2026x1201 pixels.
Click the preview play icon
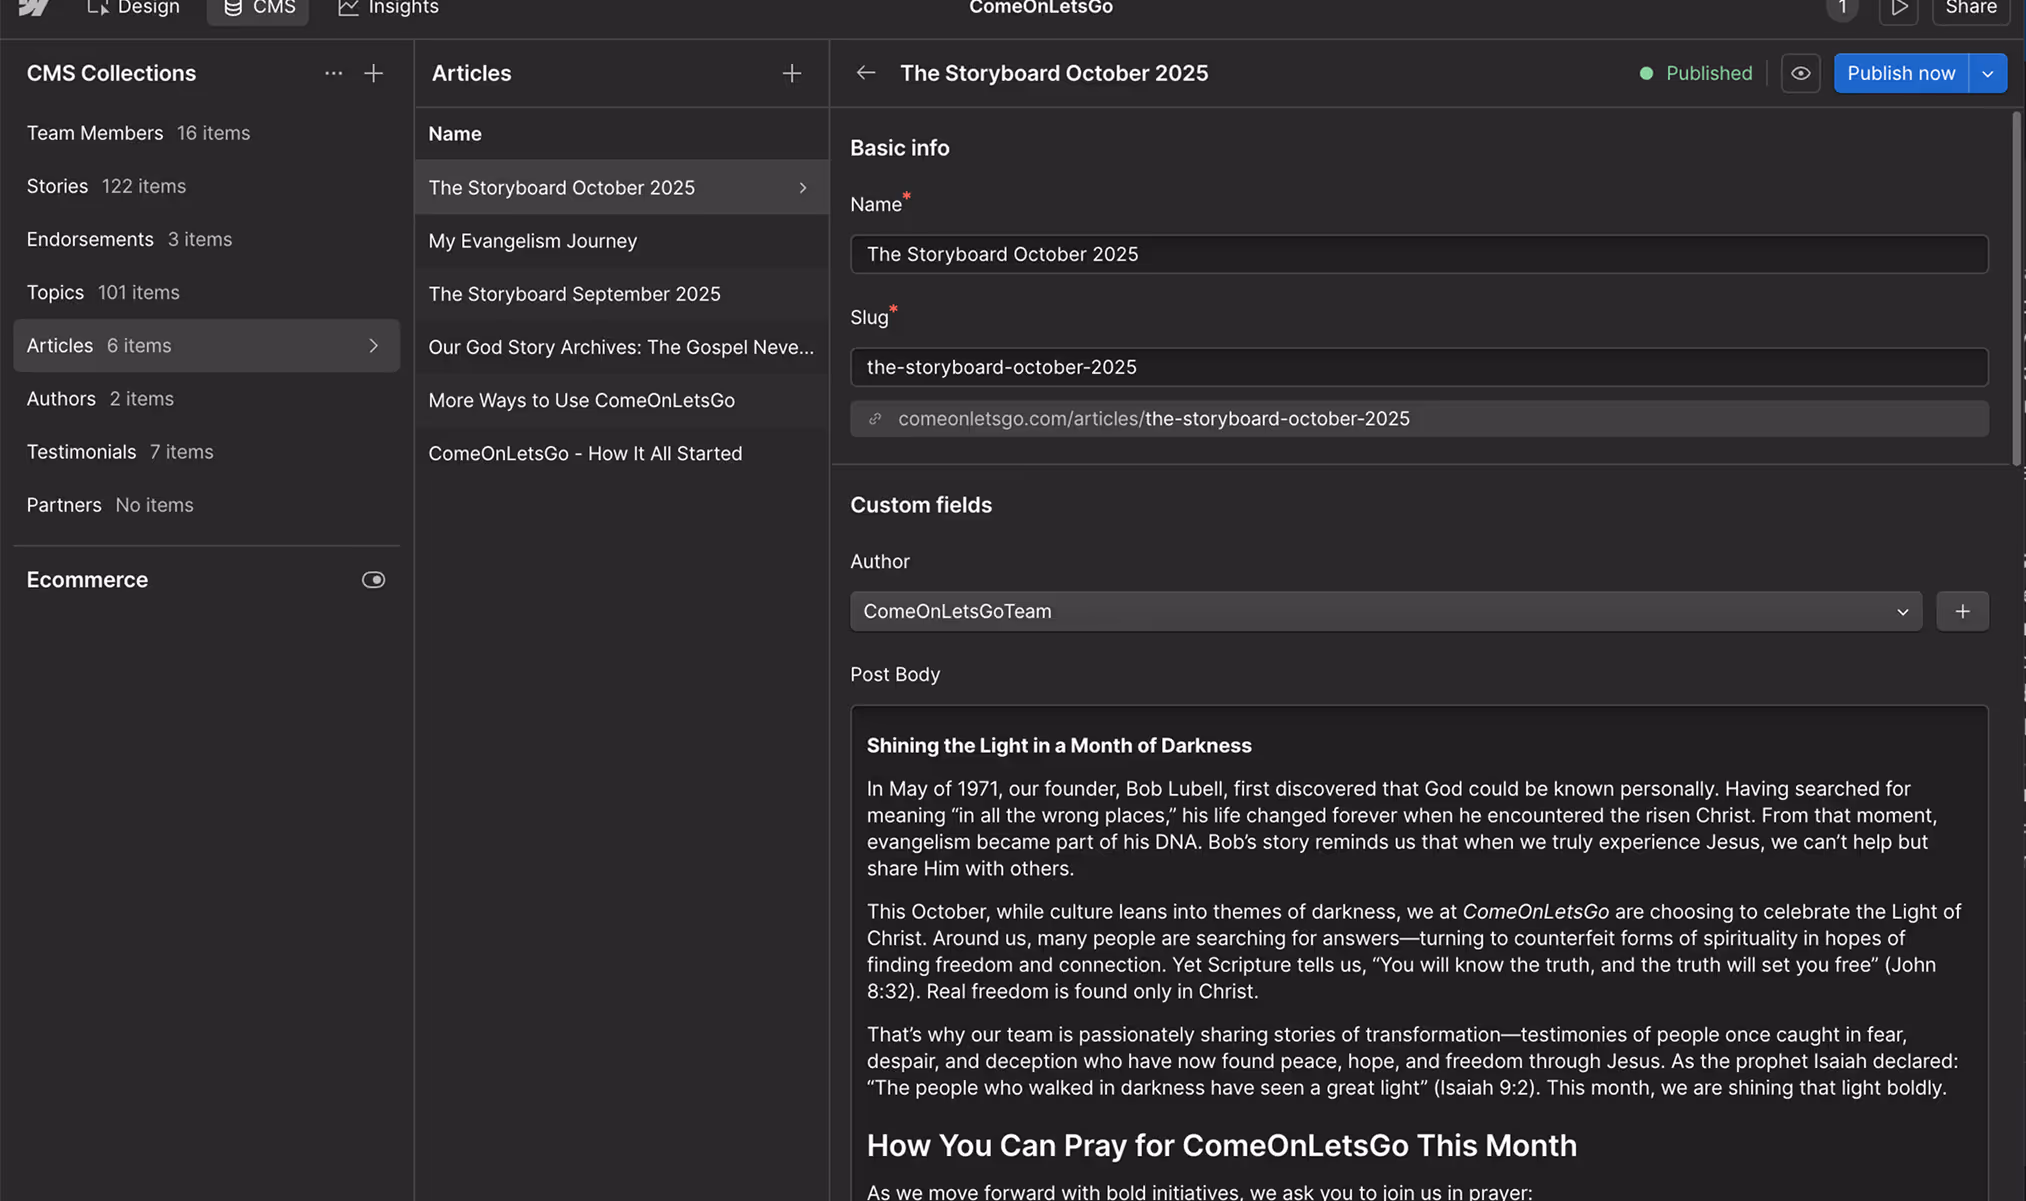(1898, 8)
